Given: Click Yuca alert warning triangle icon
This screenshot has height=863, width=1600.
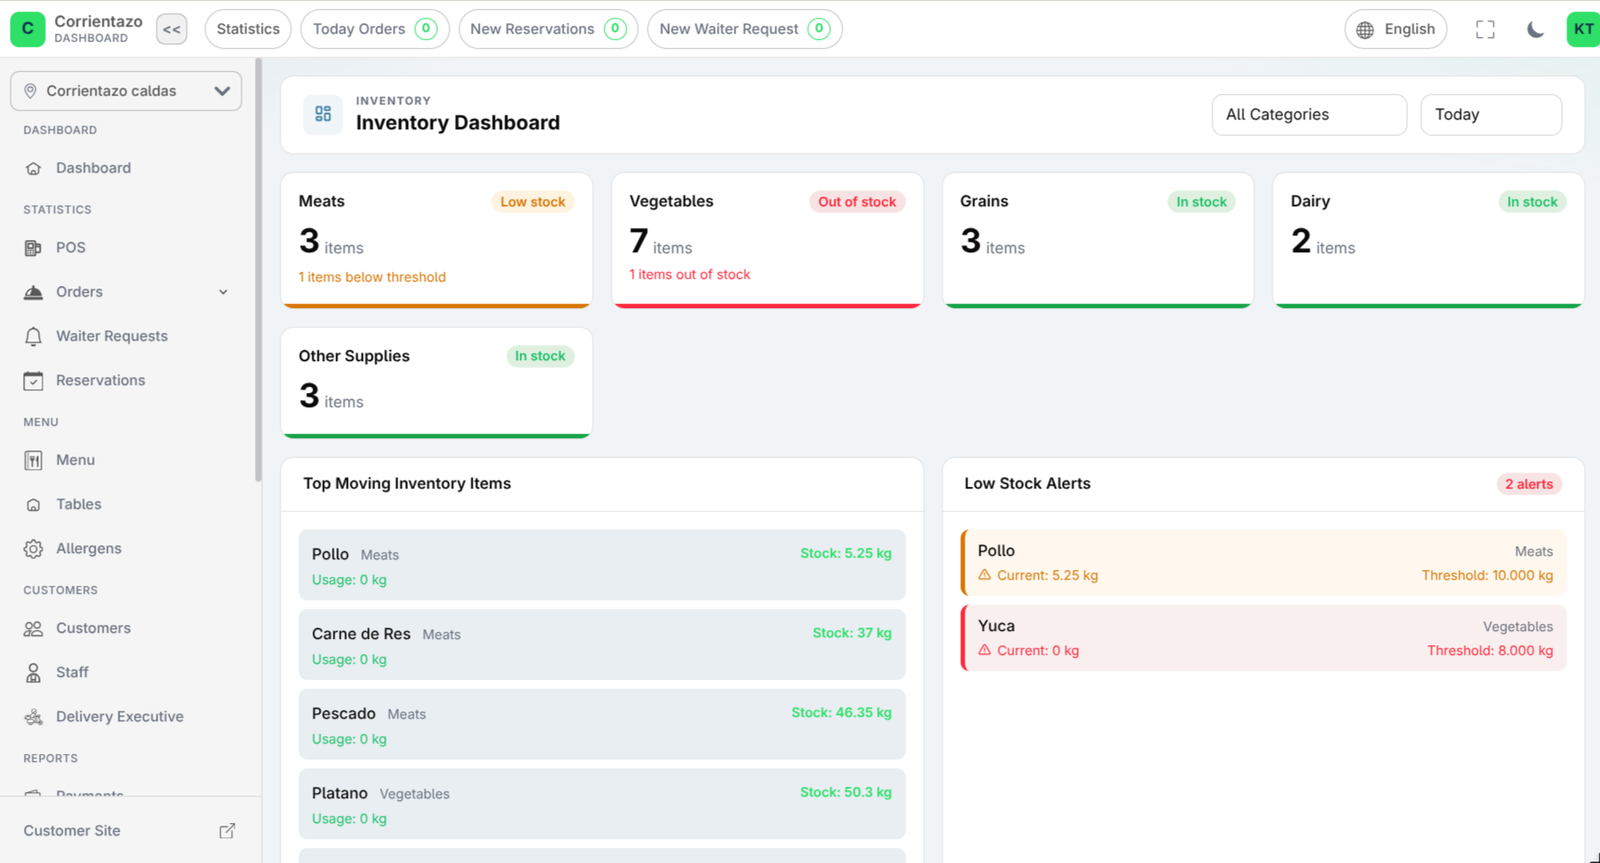Looking at the screenshot, I should (985, 650).
